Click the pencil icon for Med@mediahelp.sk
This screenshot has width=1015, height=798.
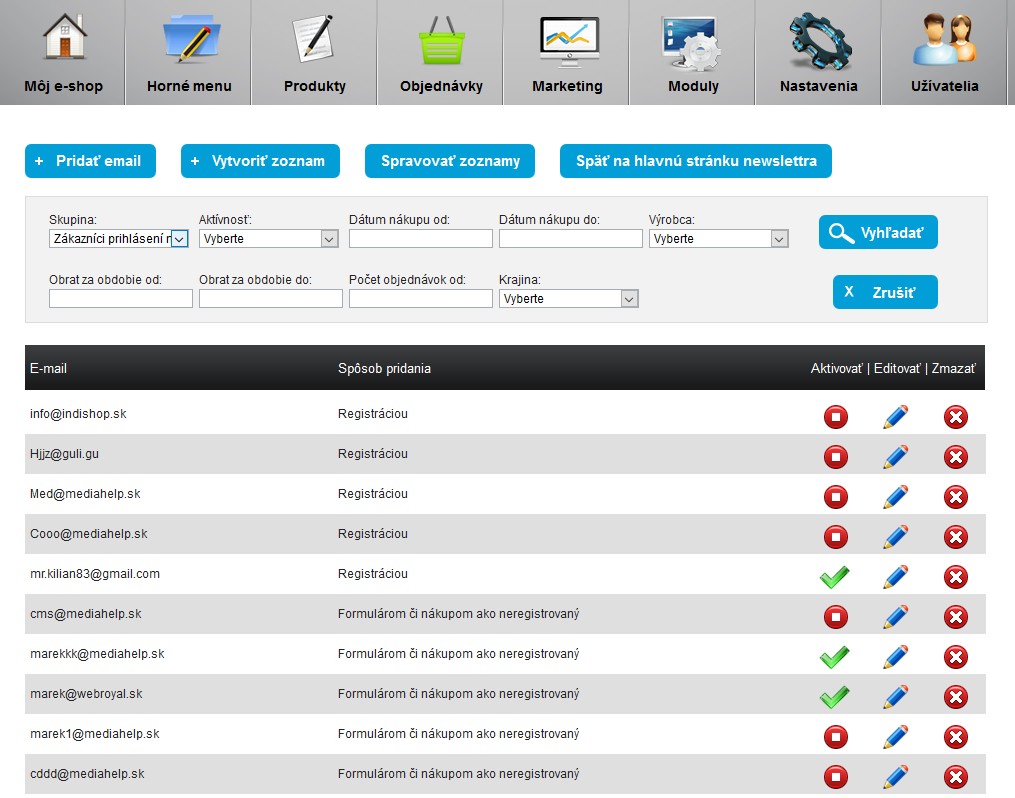(896, 497)
